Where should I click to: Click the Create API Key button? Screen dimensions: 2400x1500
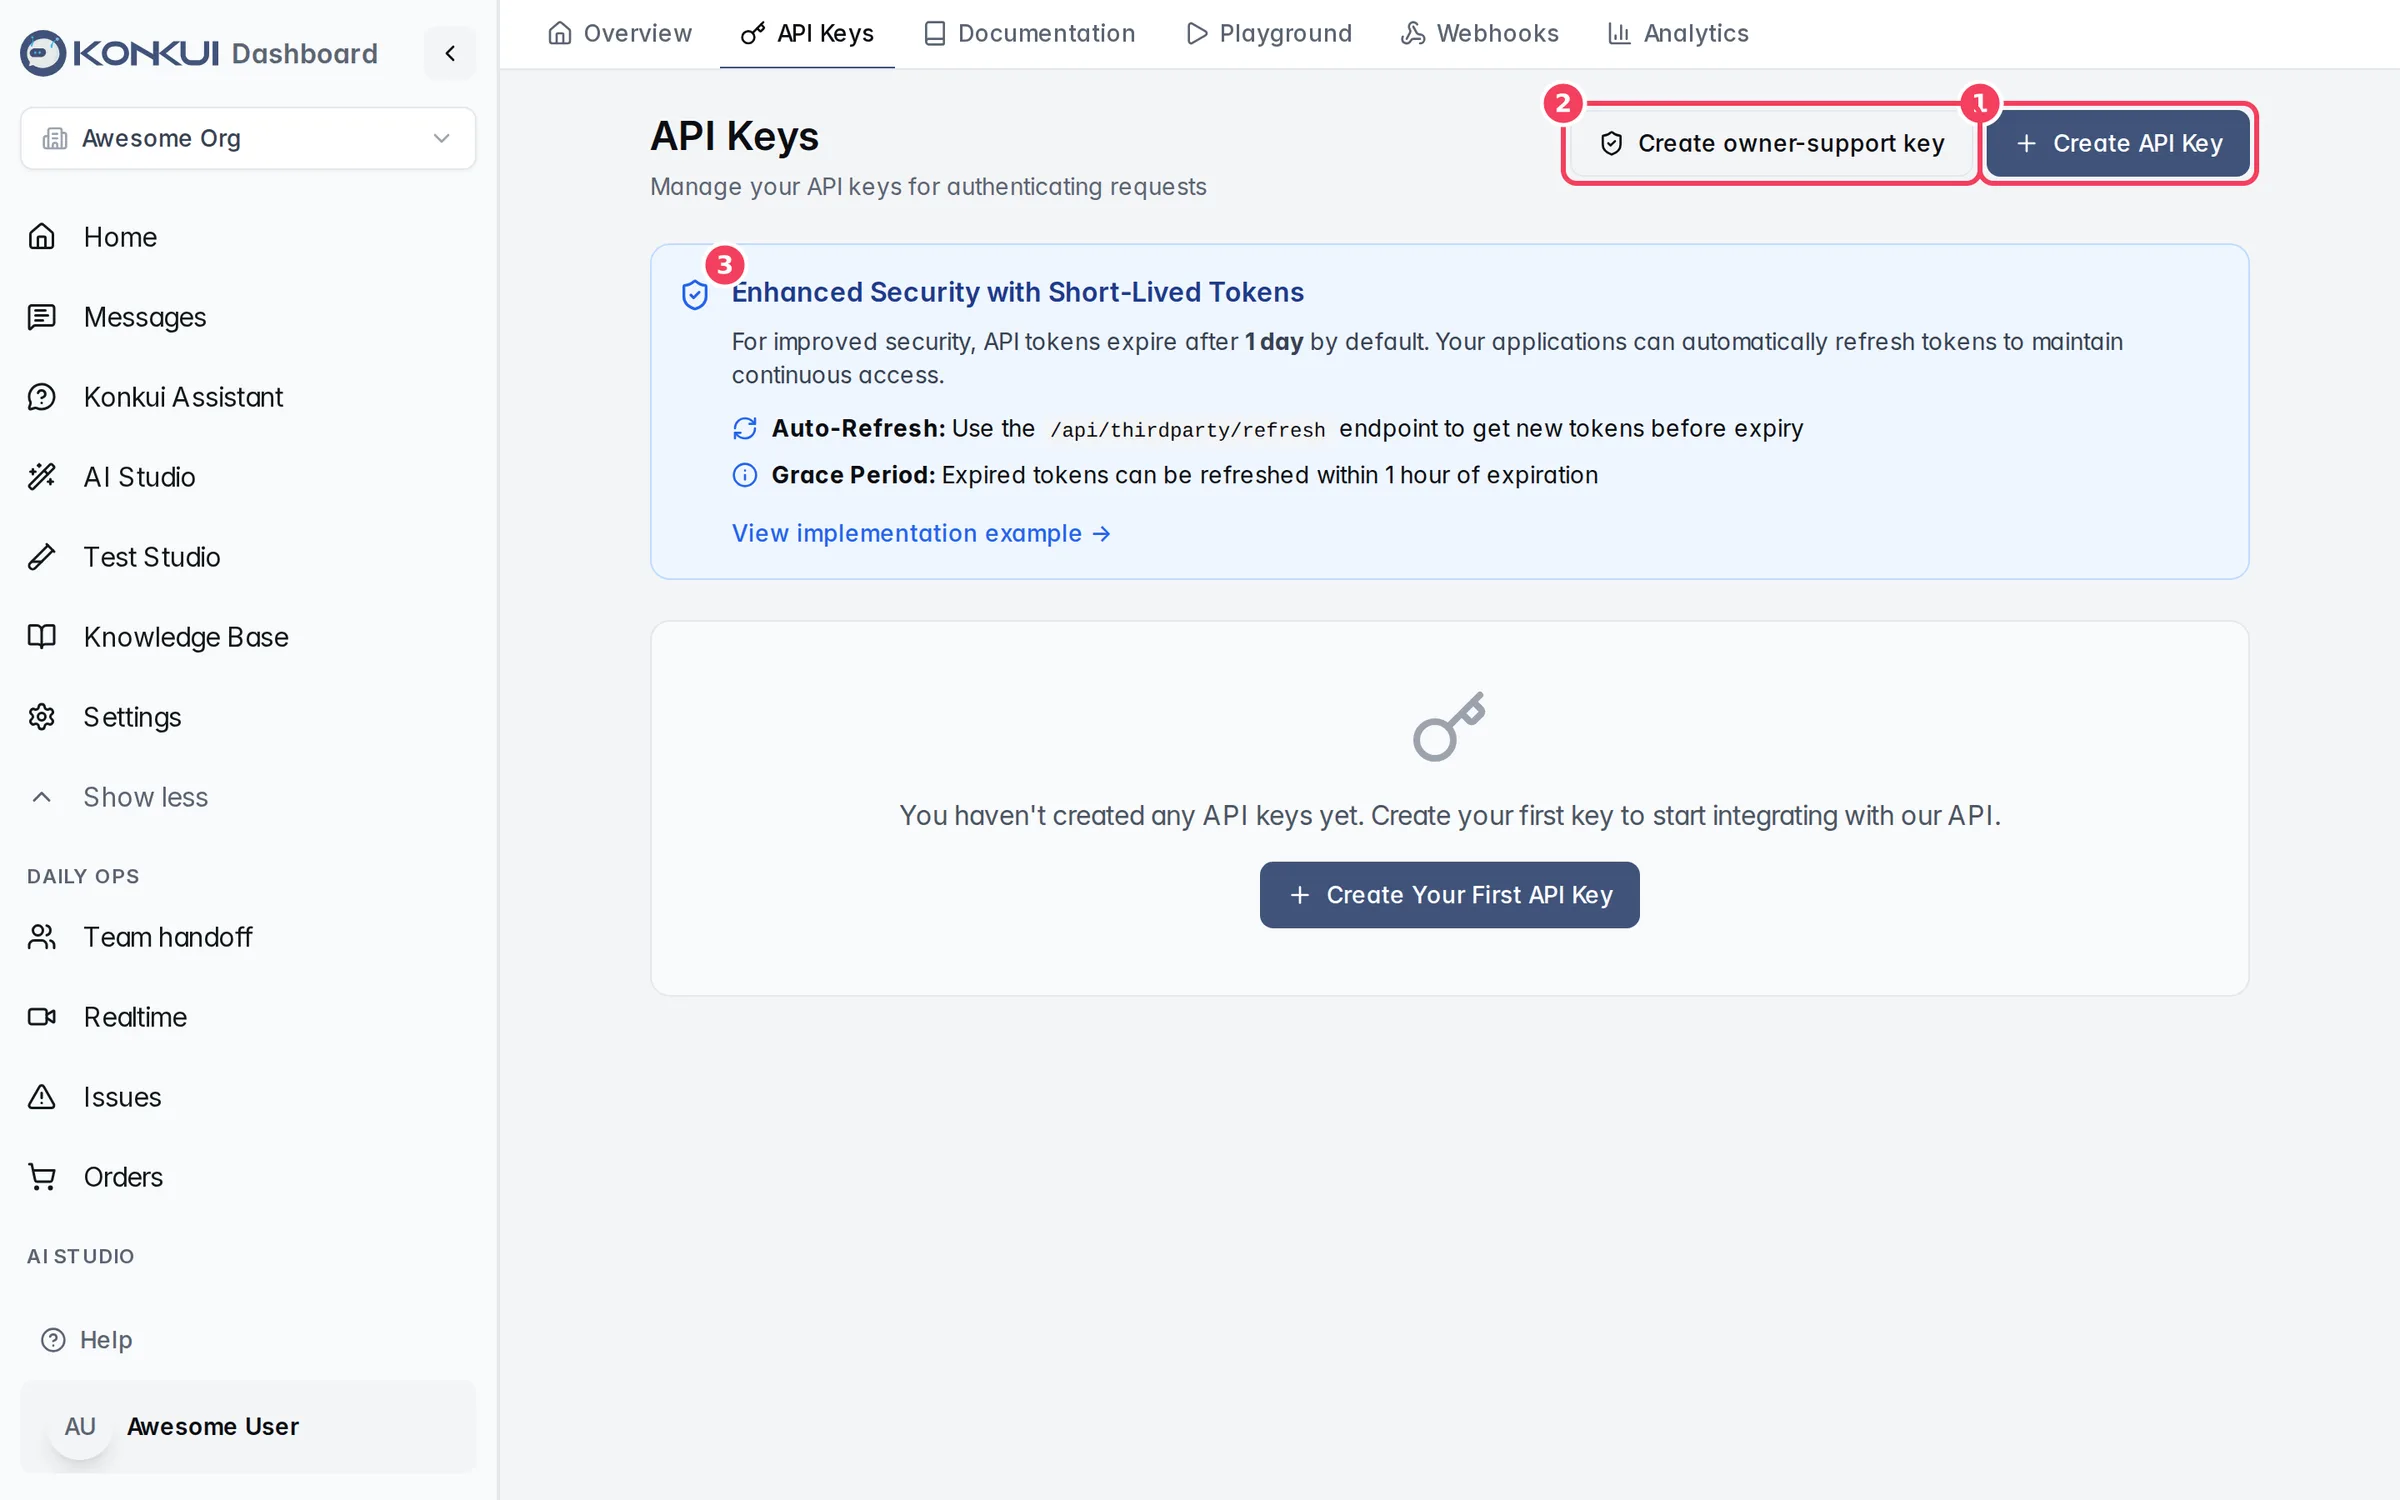pyautogui.click(x=2118, y=144)
